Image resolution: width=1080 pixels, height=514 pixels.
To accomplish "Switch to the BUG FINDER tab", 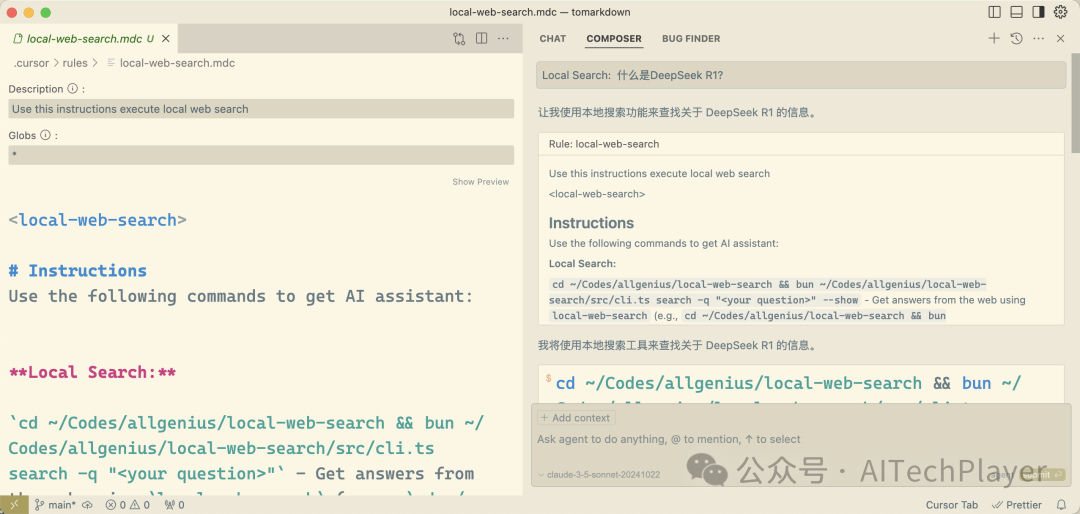I will (x=691, y=39).
